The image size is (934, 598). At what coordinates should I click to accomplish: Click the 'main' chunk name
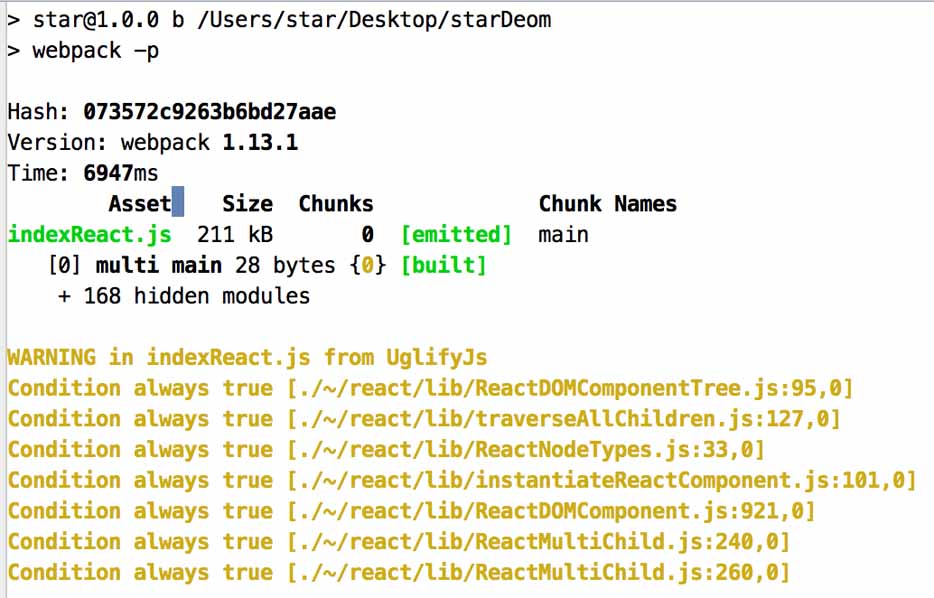click(x=563, y=235)
